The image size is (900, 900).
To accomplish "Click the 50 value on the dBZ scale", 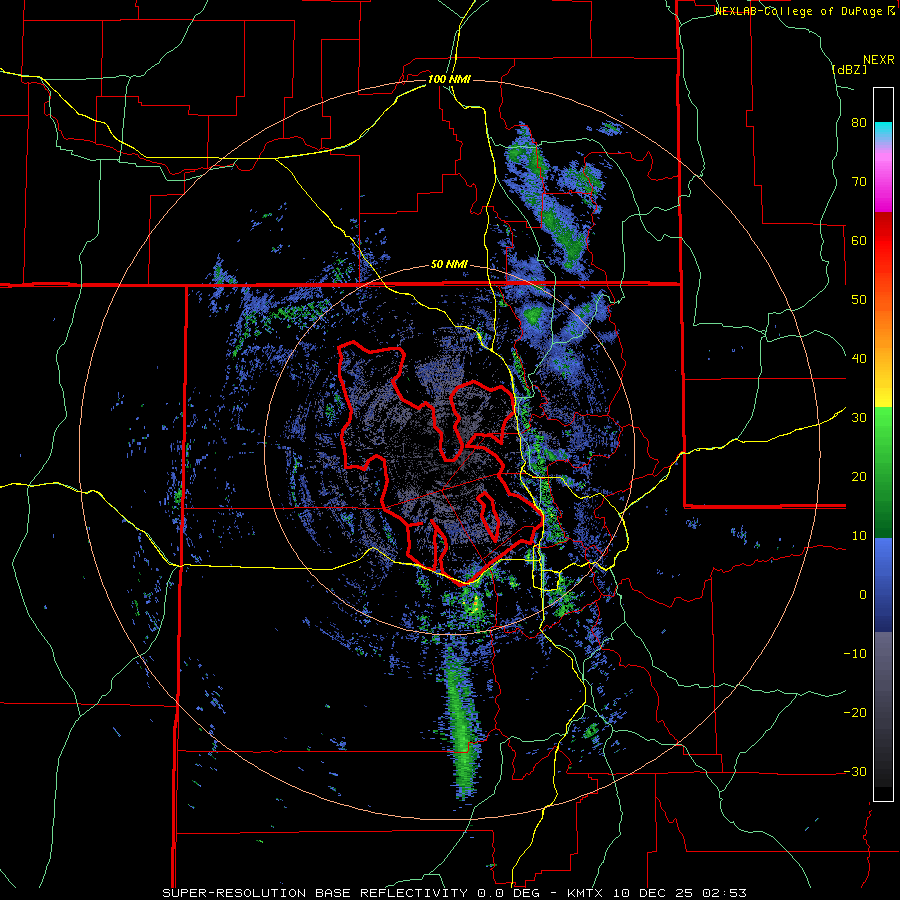I will [859, 300].
